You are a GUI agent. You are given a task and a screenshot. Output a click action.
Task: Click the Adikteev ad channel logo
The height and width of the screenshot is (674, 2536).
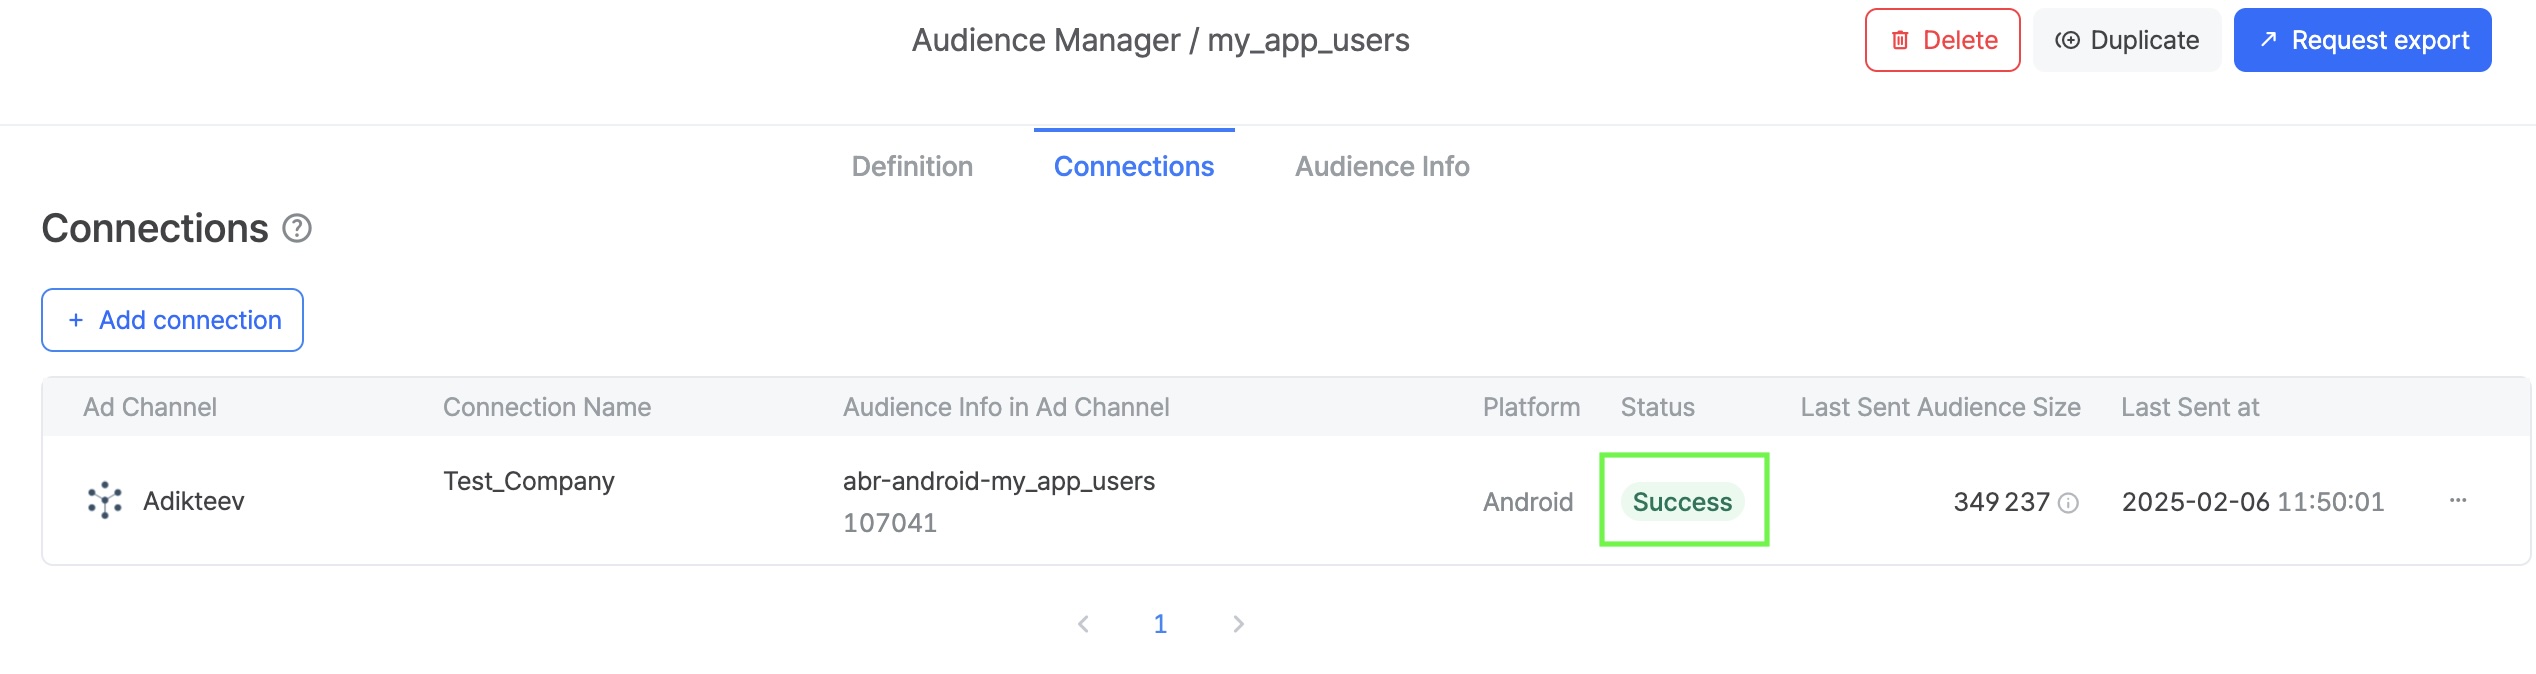coord(105,500)
